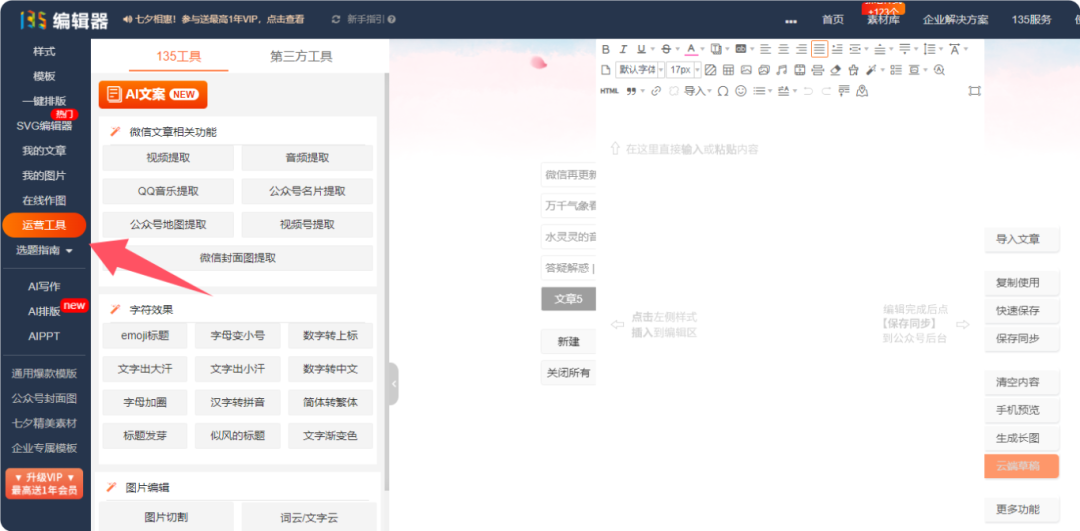Insert a hyperlink
This screenshot has height=531, width=1080.
[x=656, y=91]
